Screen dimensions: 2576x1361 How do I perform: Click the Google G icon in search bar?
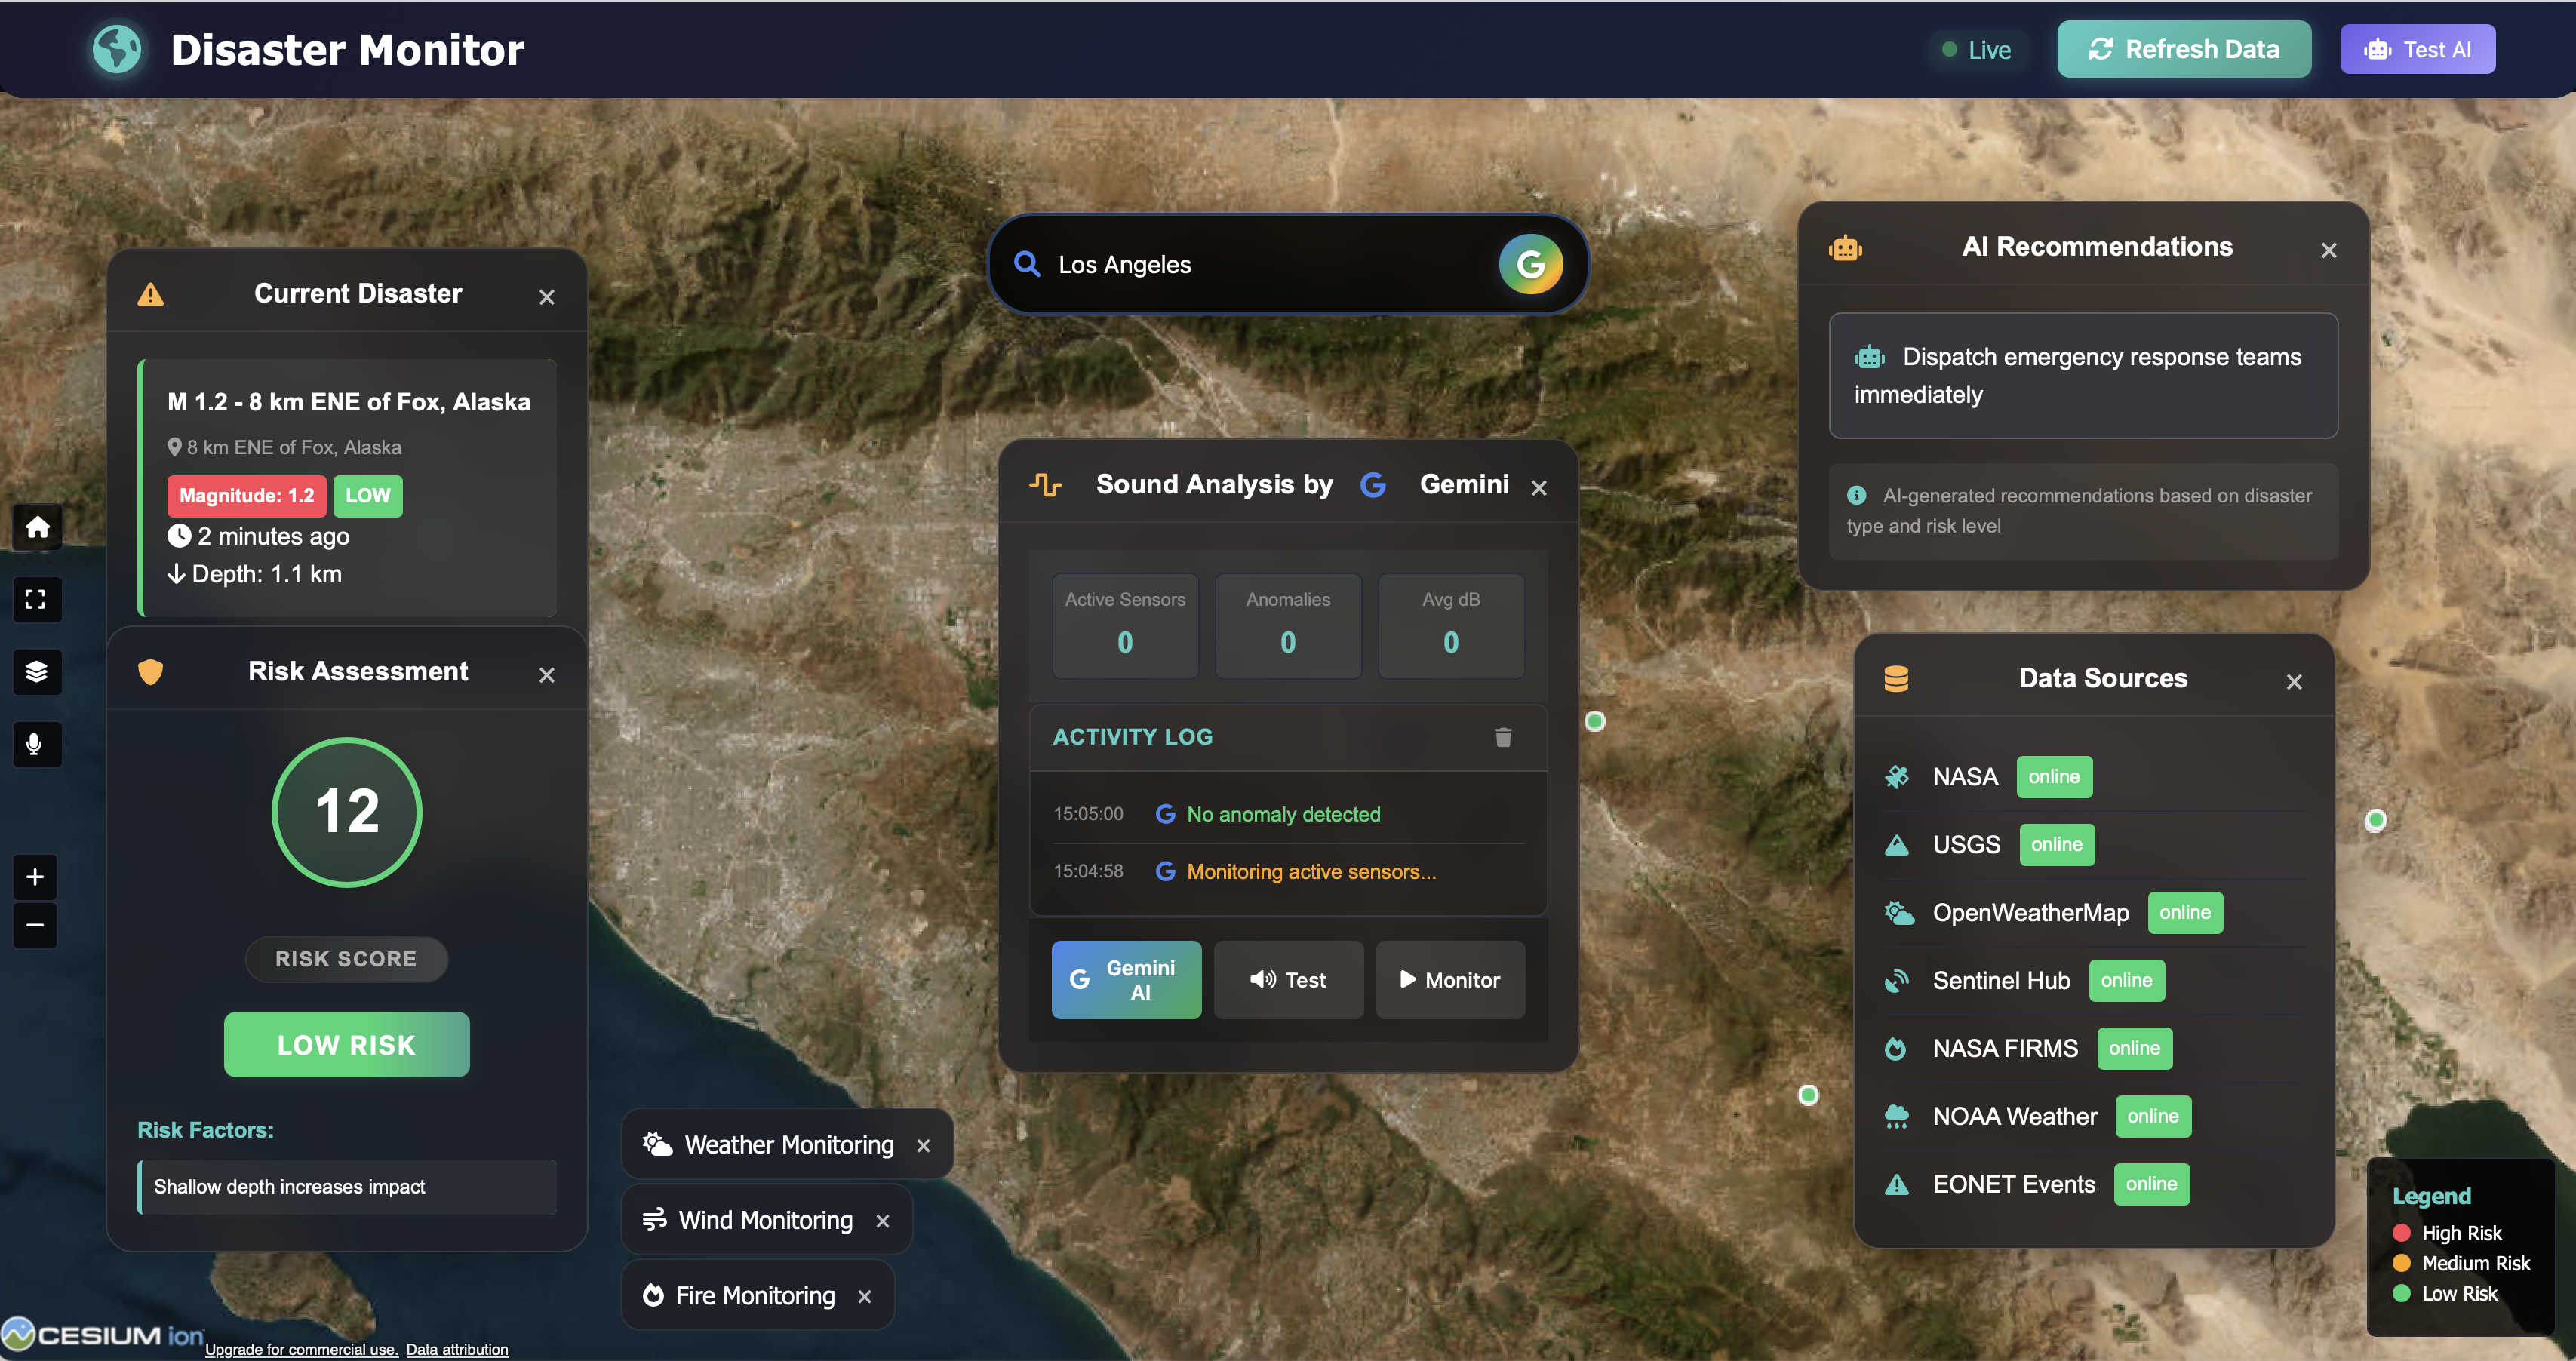click(1530, 264)
